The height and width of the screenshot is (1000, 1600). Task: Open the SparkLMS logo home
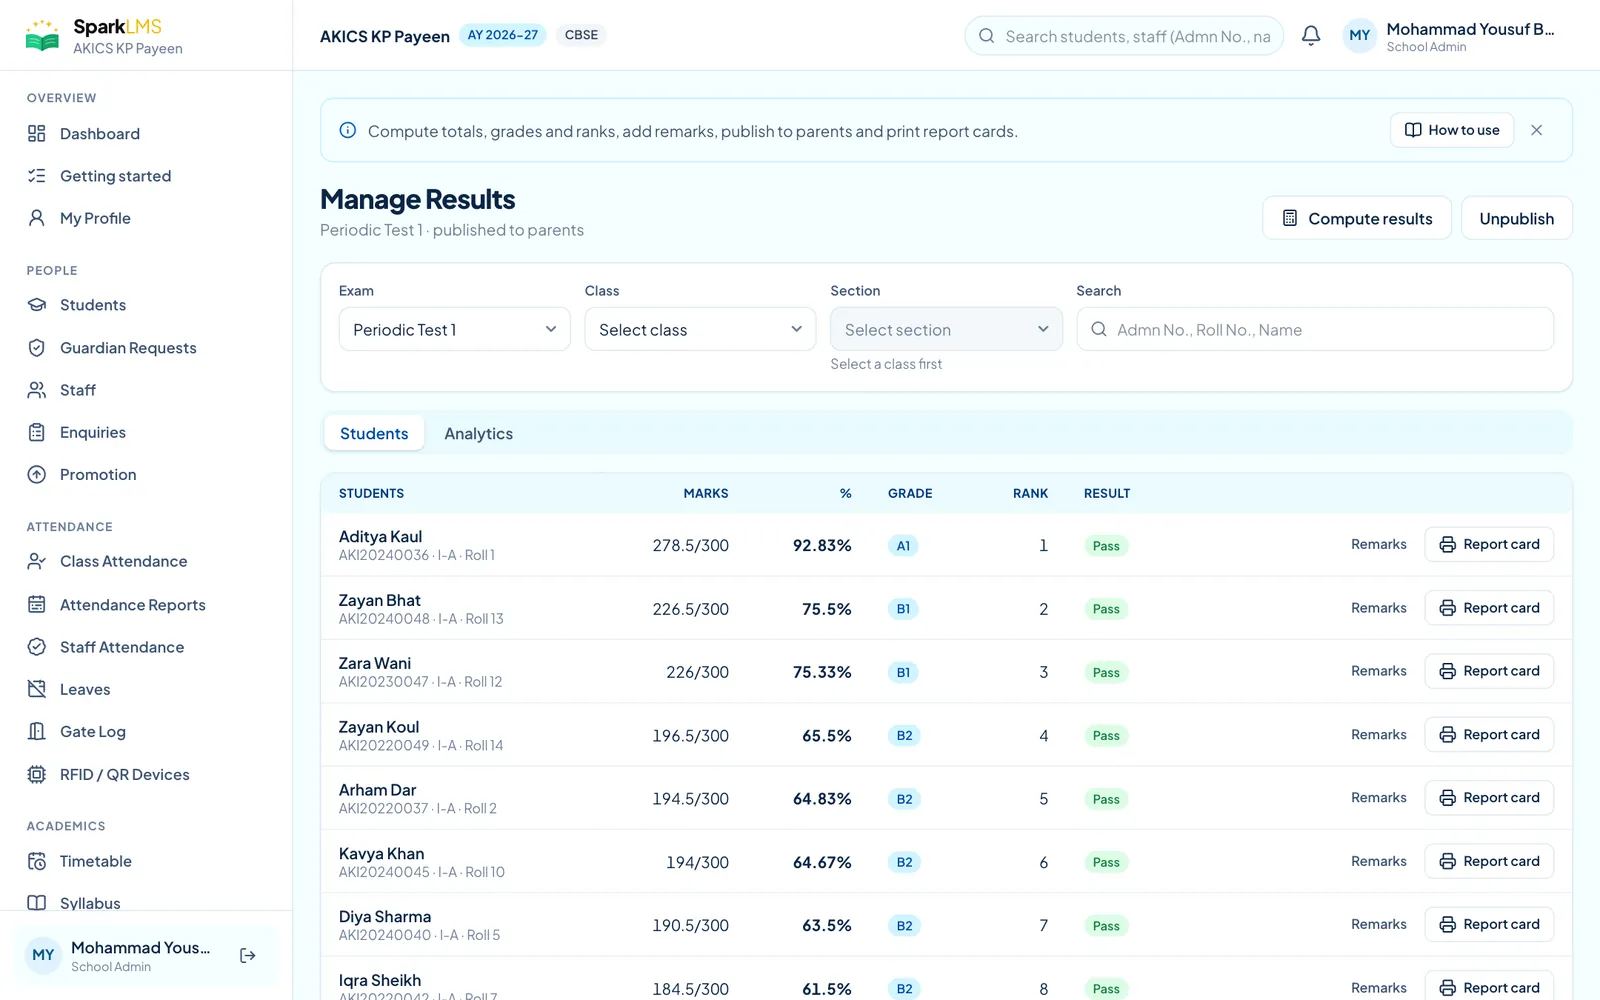(x=104, y=36)
